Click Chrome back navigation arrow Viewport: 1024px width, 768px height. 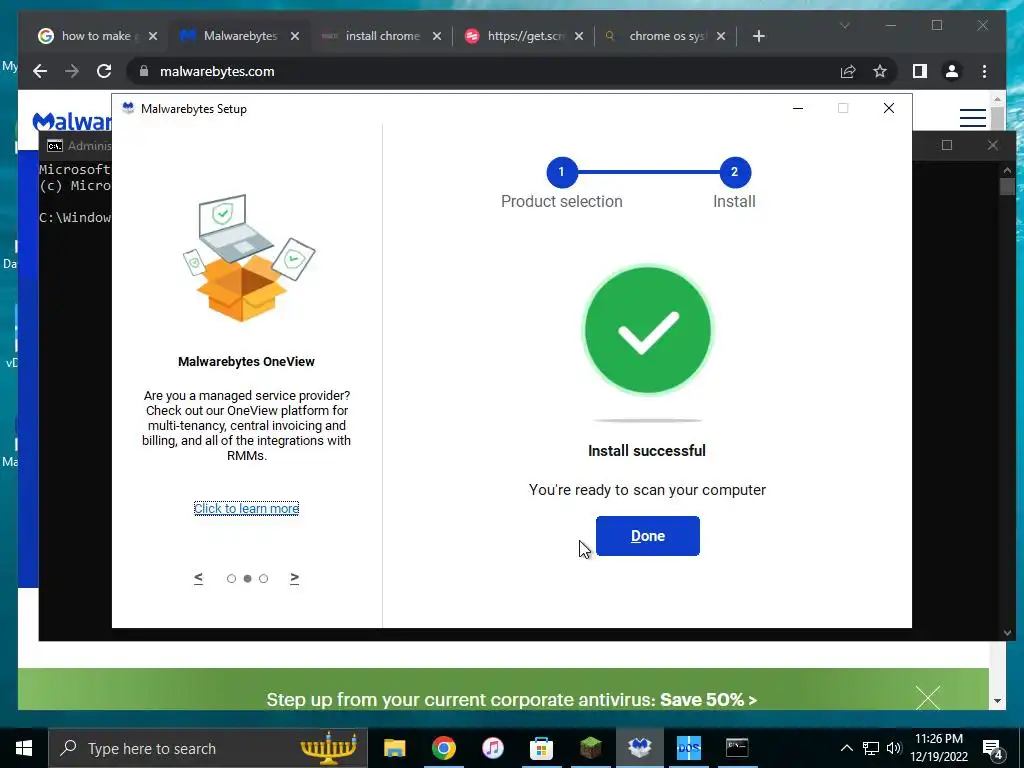click(x=40, y=71)
